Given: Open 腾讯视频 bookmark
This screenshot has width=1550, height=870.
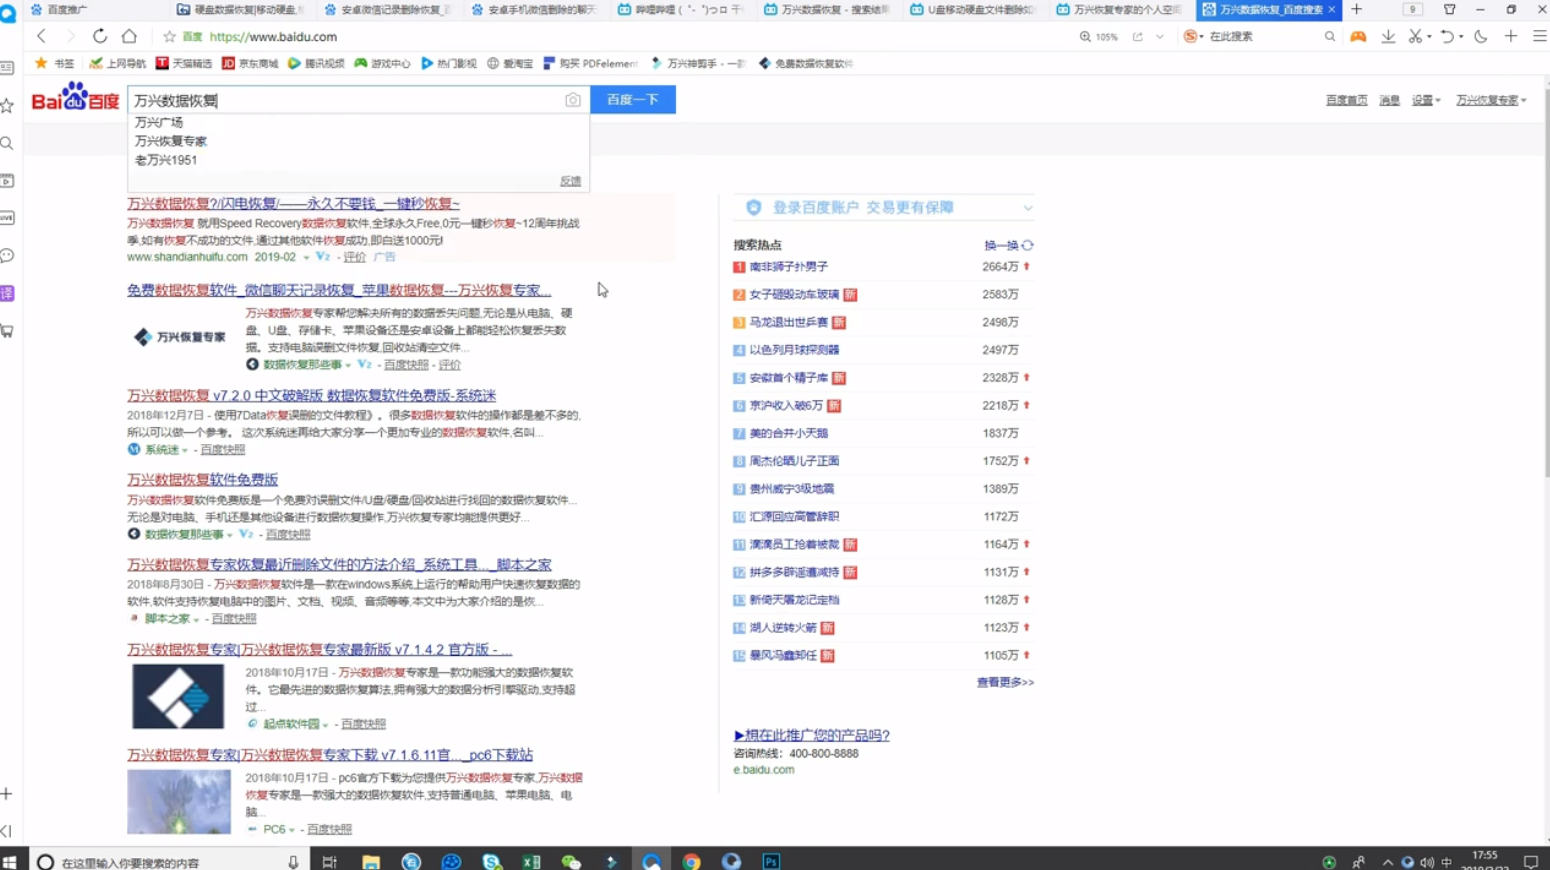Looking at the screenshot, I should [316, 63].
